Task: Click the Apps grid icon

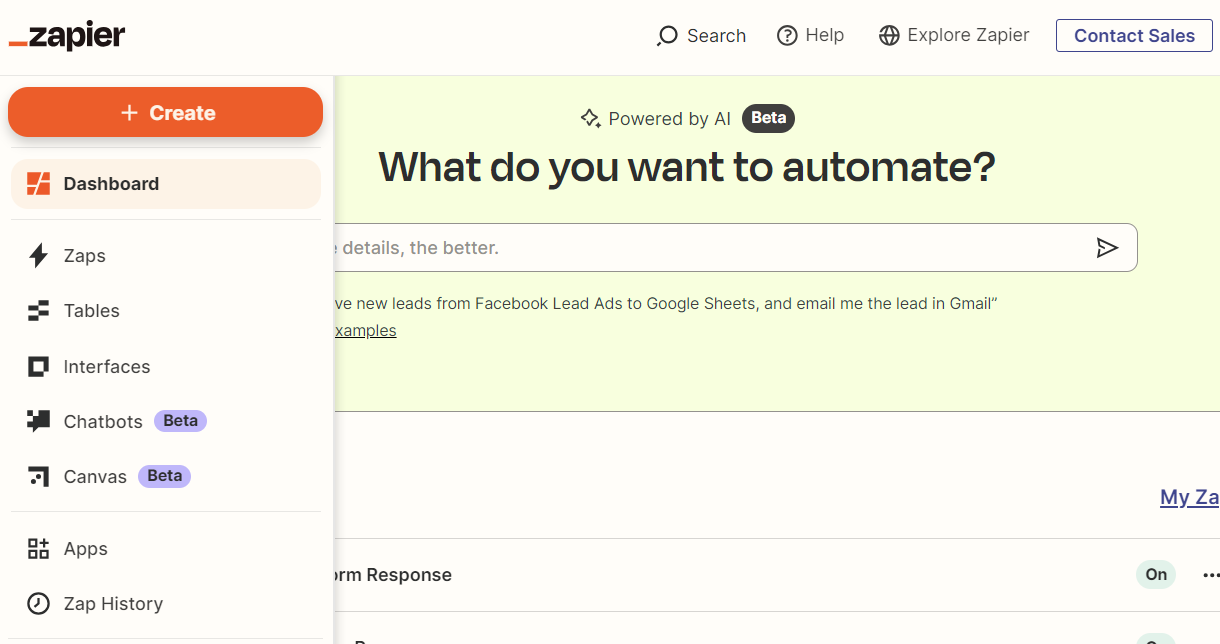Action: click(38, 549)
